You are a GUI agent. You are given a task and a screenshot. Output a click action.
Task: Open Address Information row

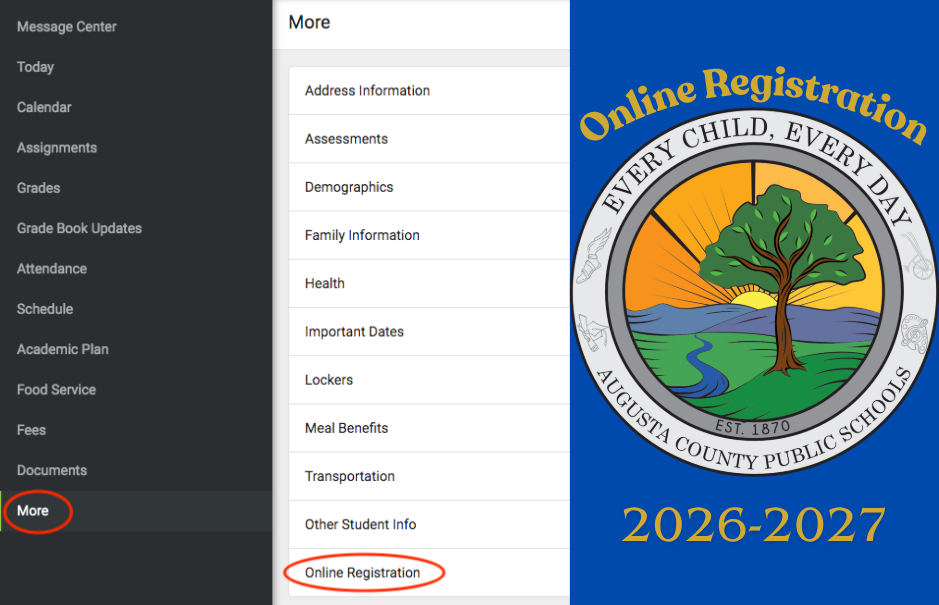coord(429,90)
